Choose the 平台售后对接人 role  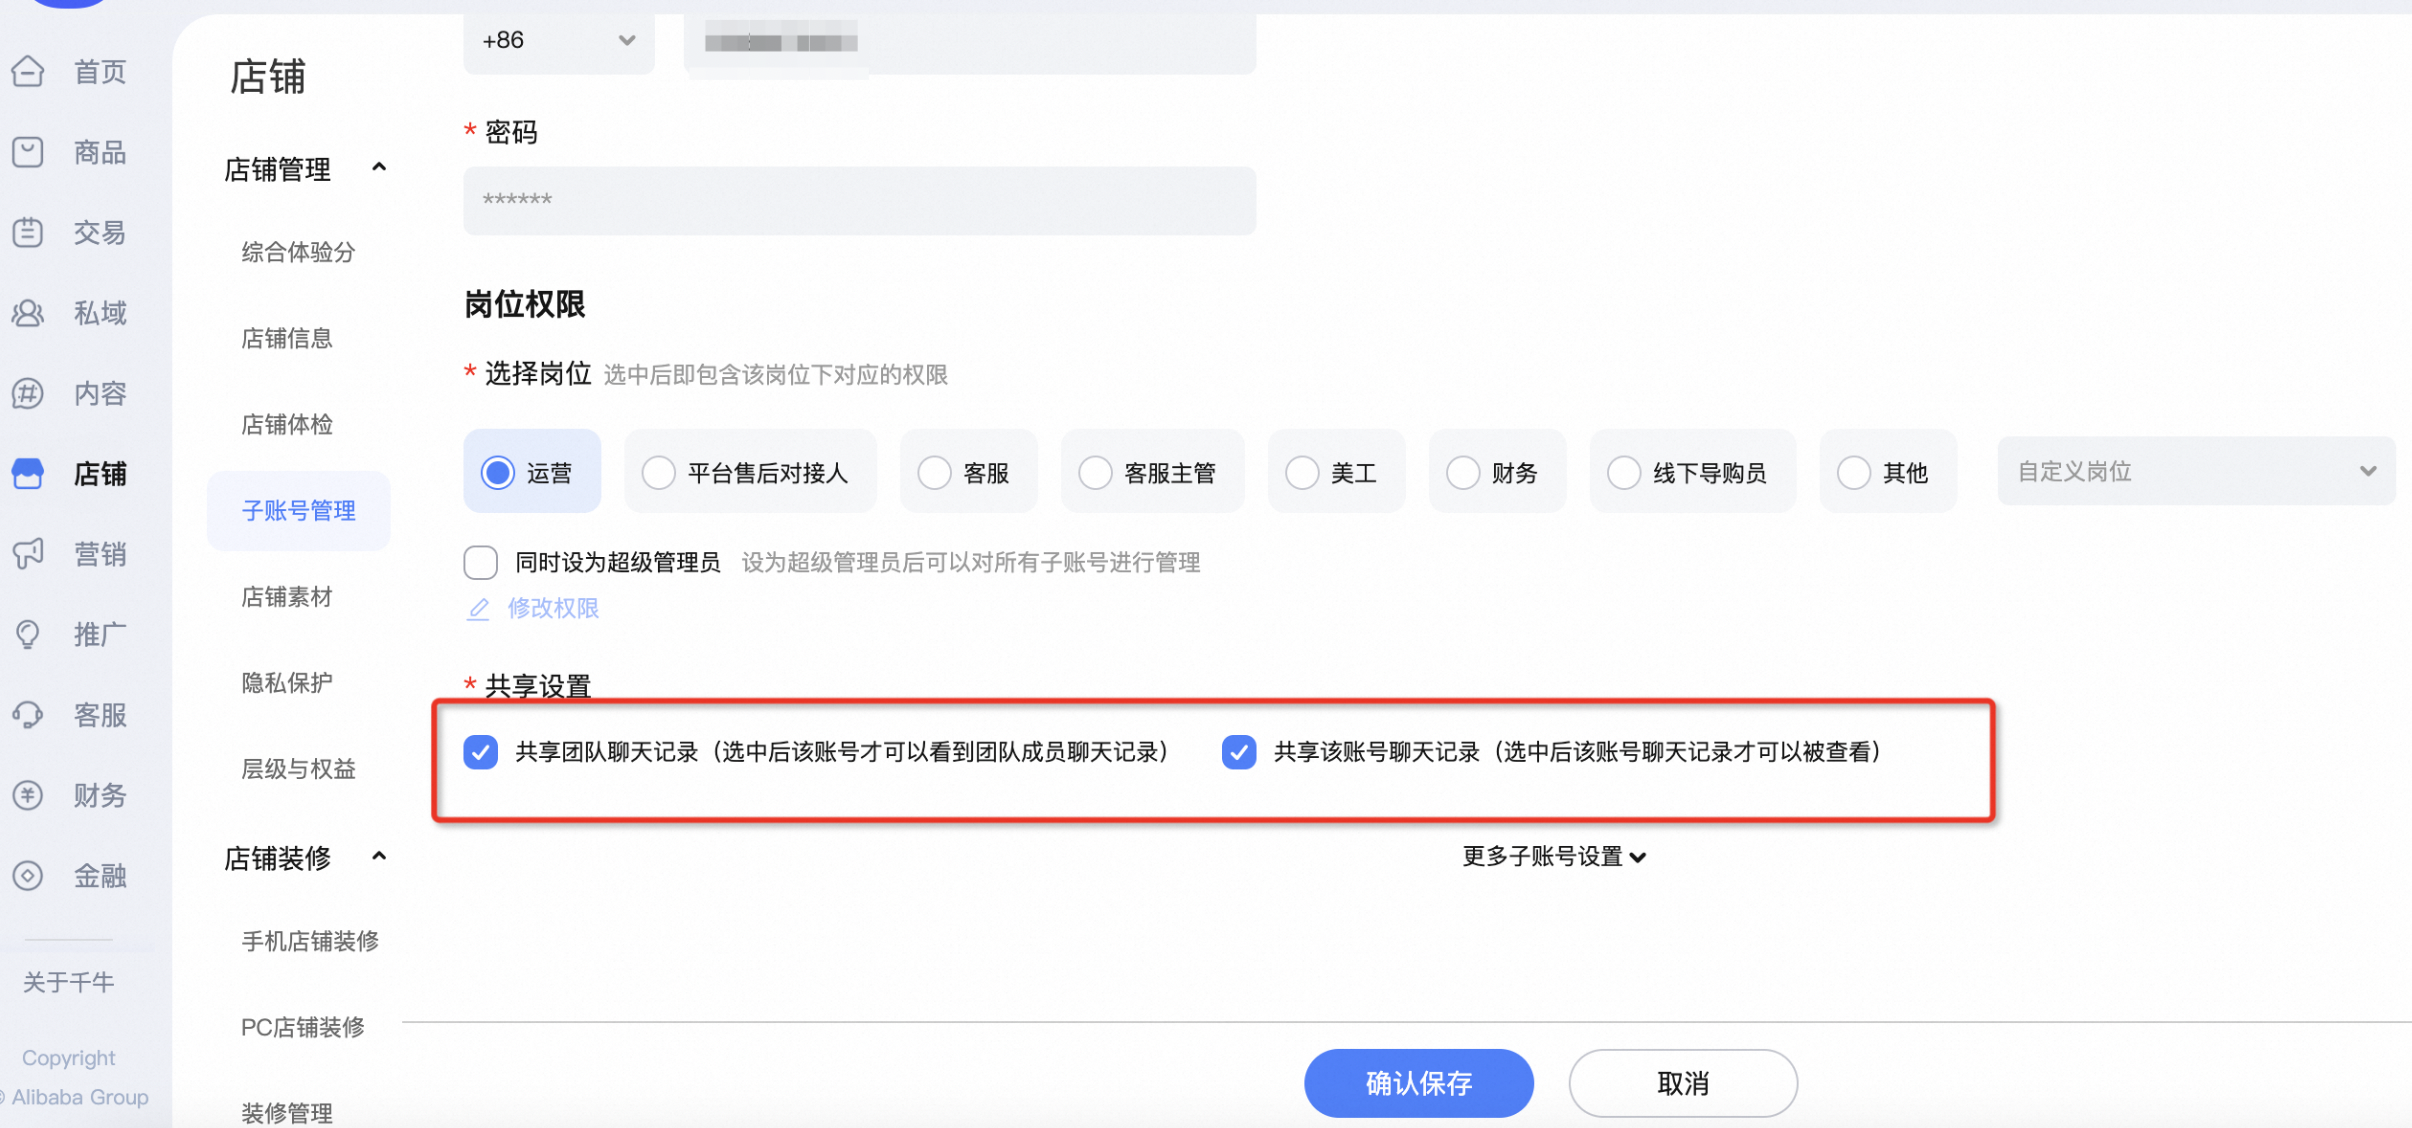750,472
